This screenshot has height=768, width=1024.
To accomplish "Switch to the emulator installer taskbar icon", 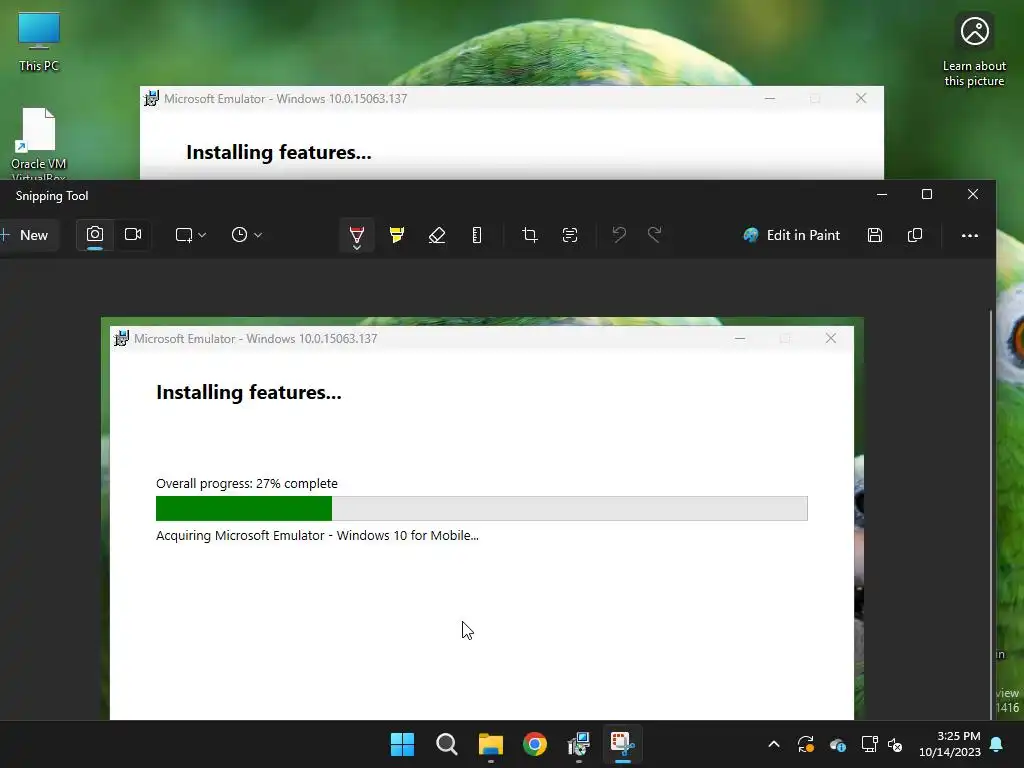I will coord(579,744).
